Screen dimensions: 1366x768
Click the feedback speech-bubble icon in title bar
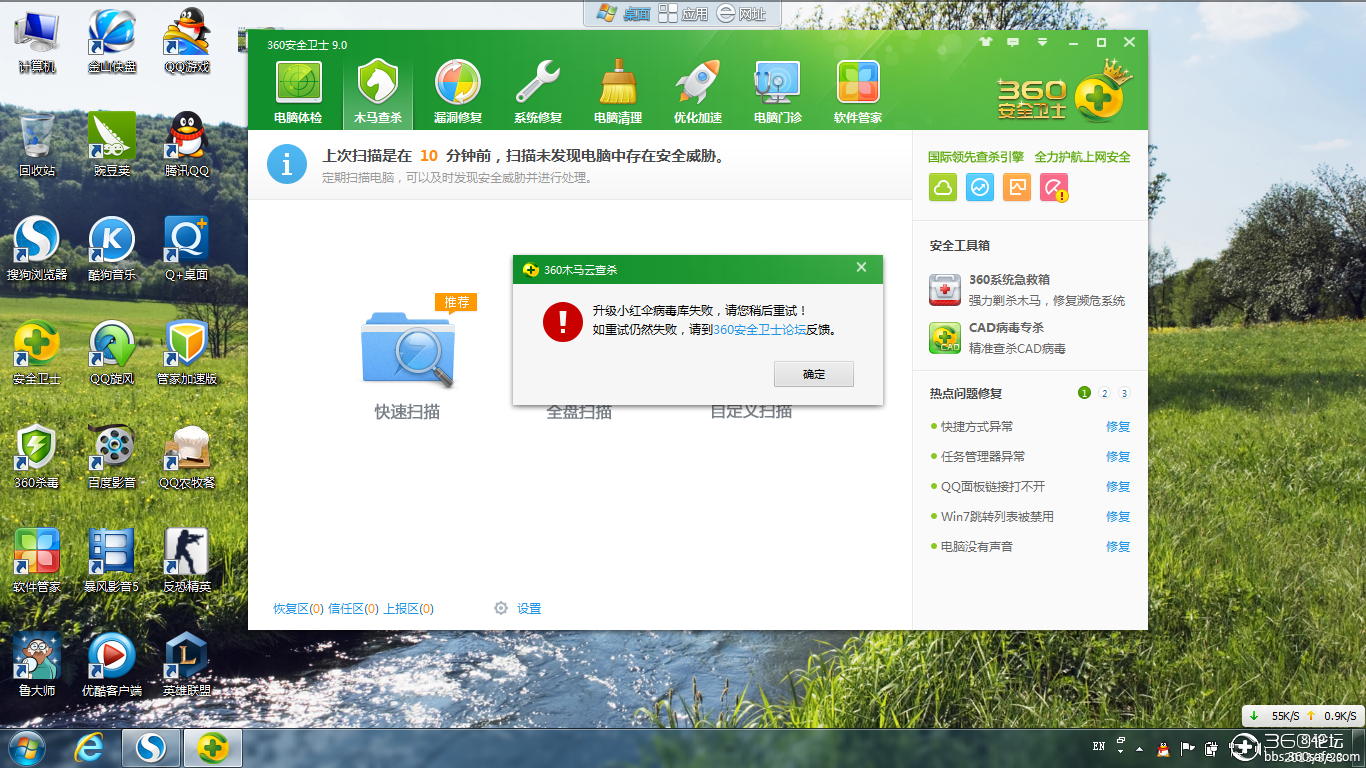tap(1013, 43)
